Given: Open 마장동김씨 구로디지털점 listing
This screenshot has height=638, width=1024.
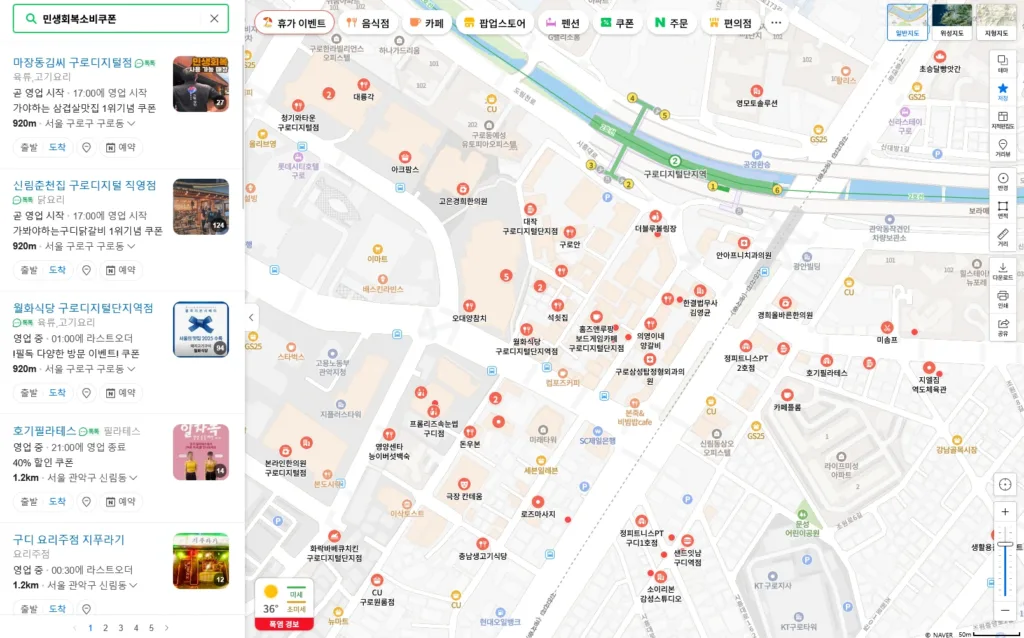Looking at the screenshot, I should point(72,62).
